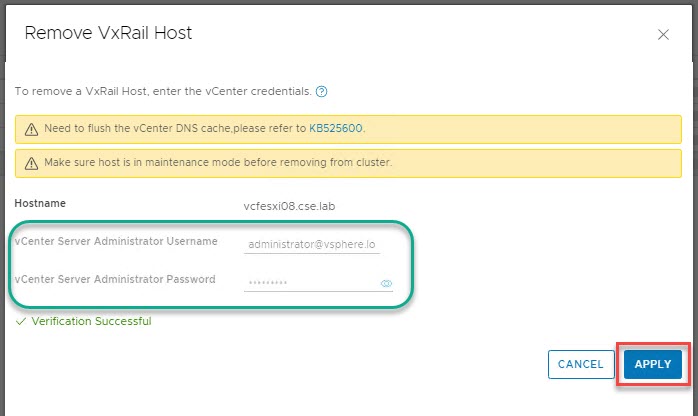Screen dimensions: 698x416
Task: Click the Verification Successful status text
Action: [91, 322]
